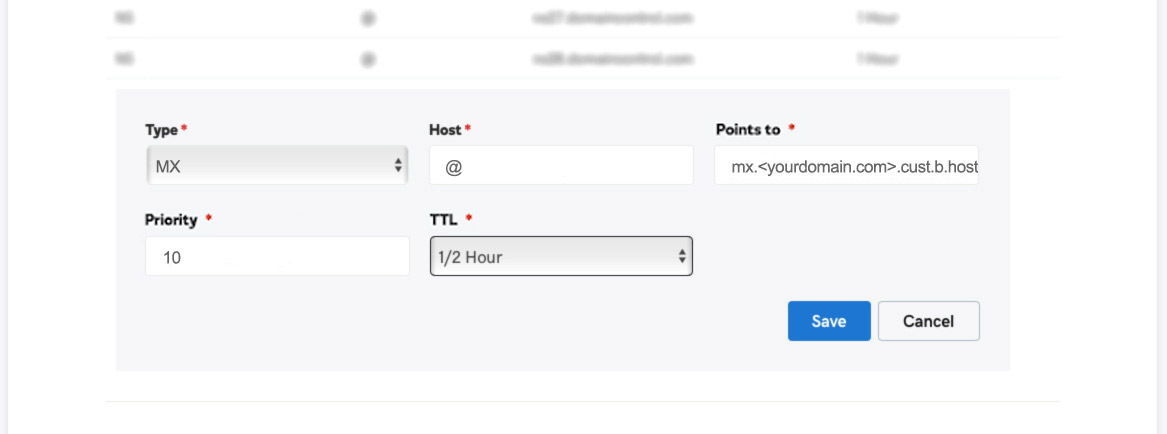Click the 1 Hour TTL in first row
This screenshot has width=1167, height=434.
tap(876, 18)
